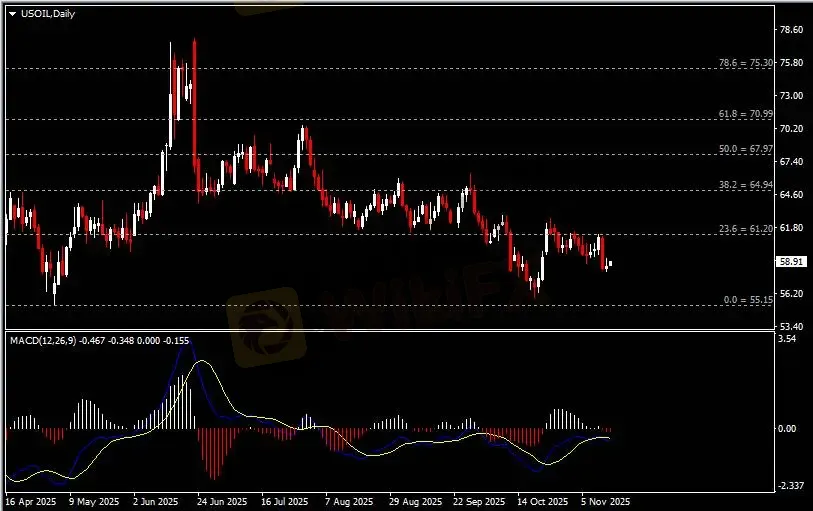The image size is (813, 511).
Task: Click the 14 Oct 2025 date label
Action: [542, 502]
